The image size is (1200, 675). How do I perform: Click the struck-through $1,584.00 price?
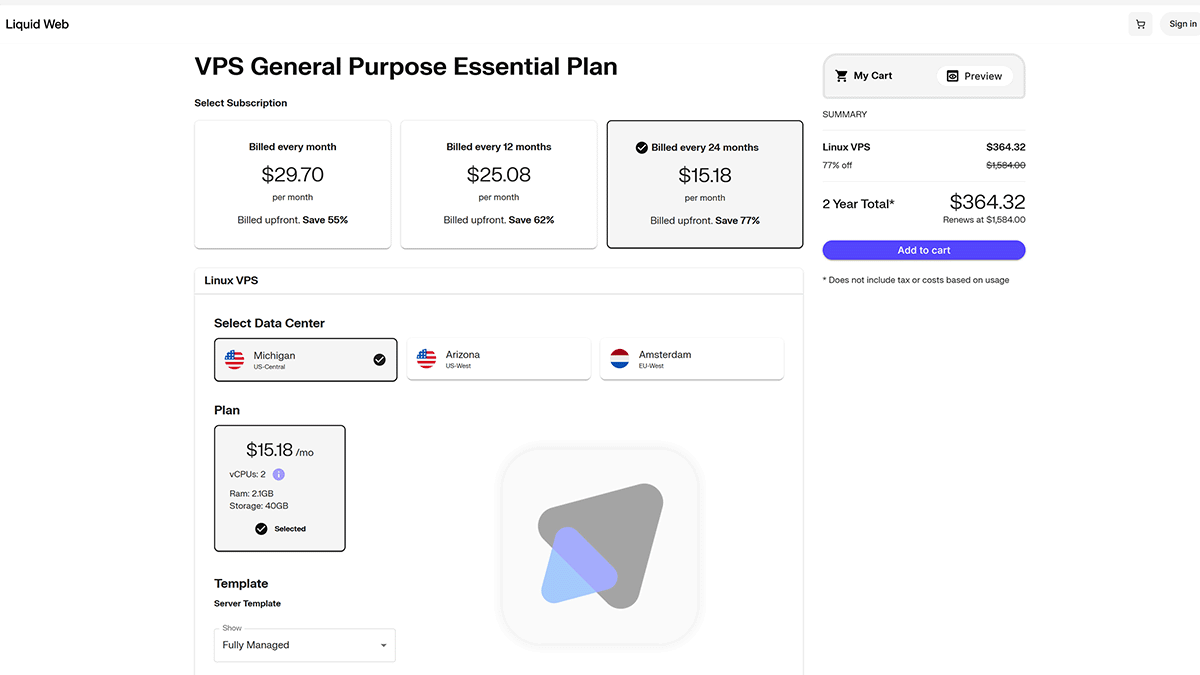[x=1006, y=165]
